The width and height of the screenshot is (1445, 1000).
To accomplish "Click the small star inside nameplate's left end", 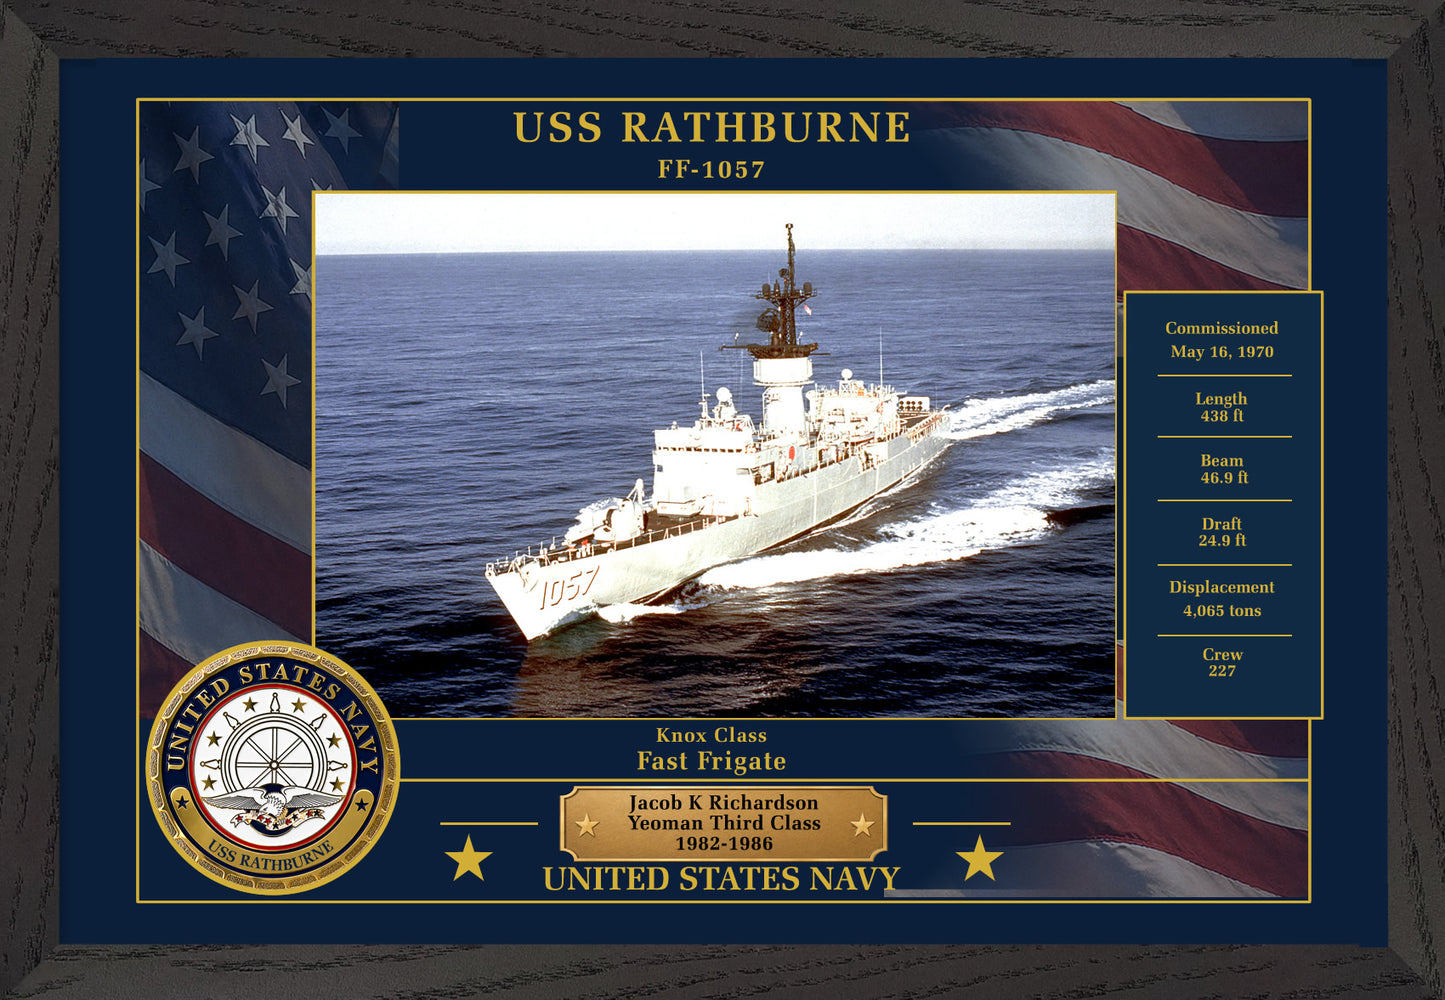I will click(587, 826).
